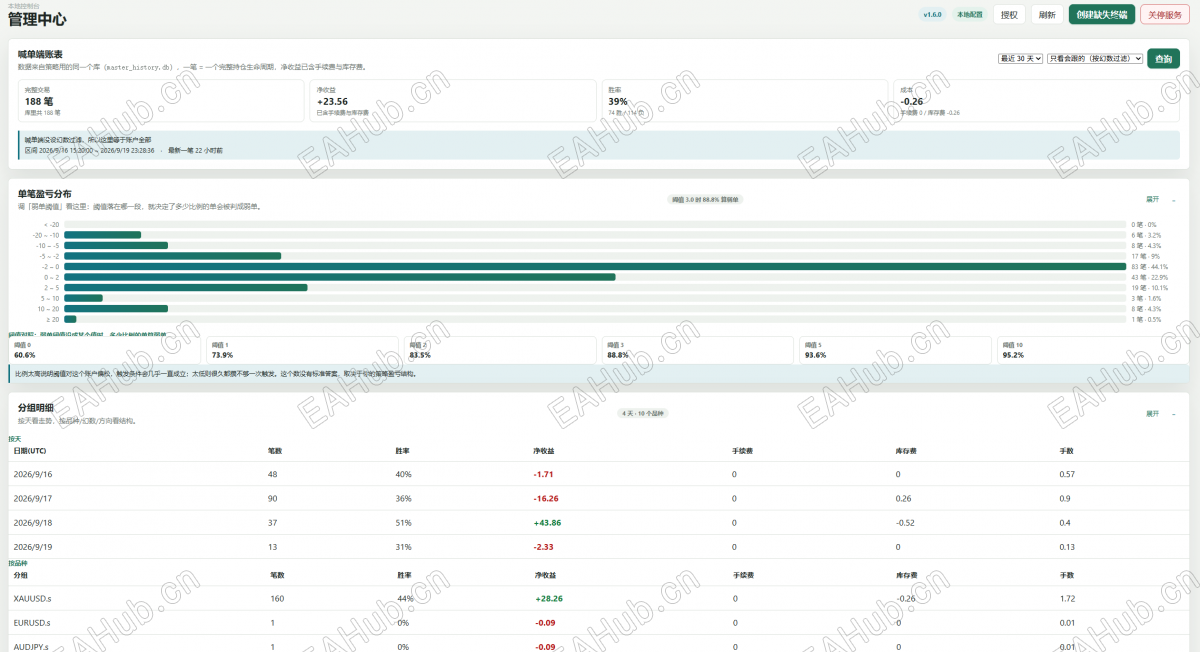Click the 按天 group label
The height and width of the screenshot is (652, 1200).
[15, 439]
